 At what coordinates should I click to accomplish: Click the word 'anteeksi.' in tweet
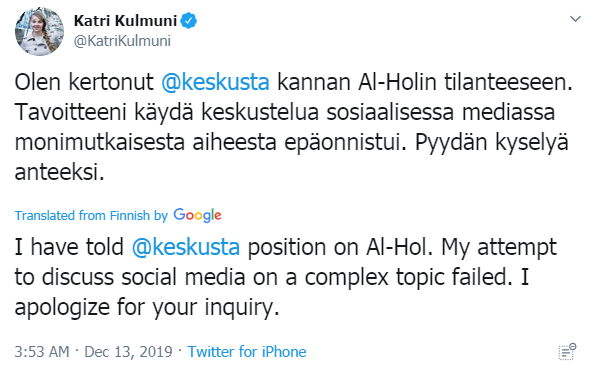60,172
